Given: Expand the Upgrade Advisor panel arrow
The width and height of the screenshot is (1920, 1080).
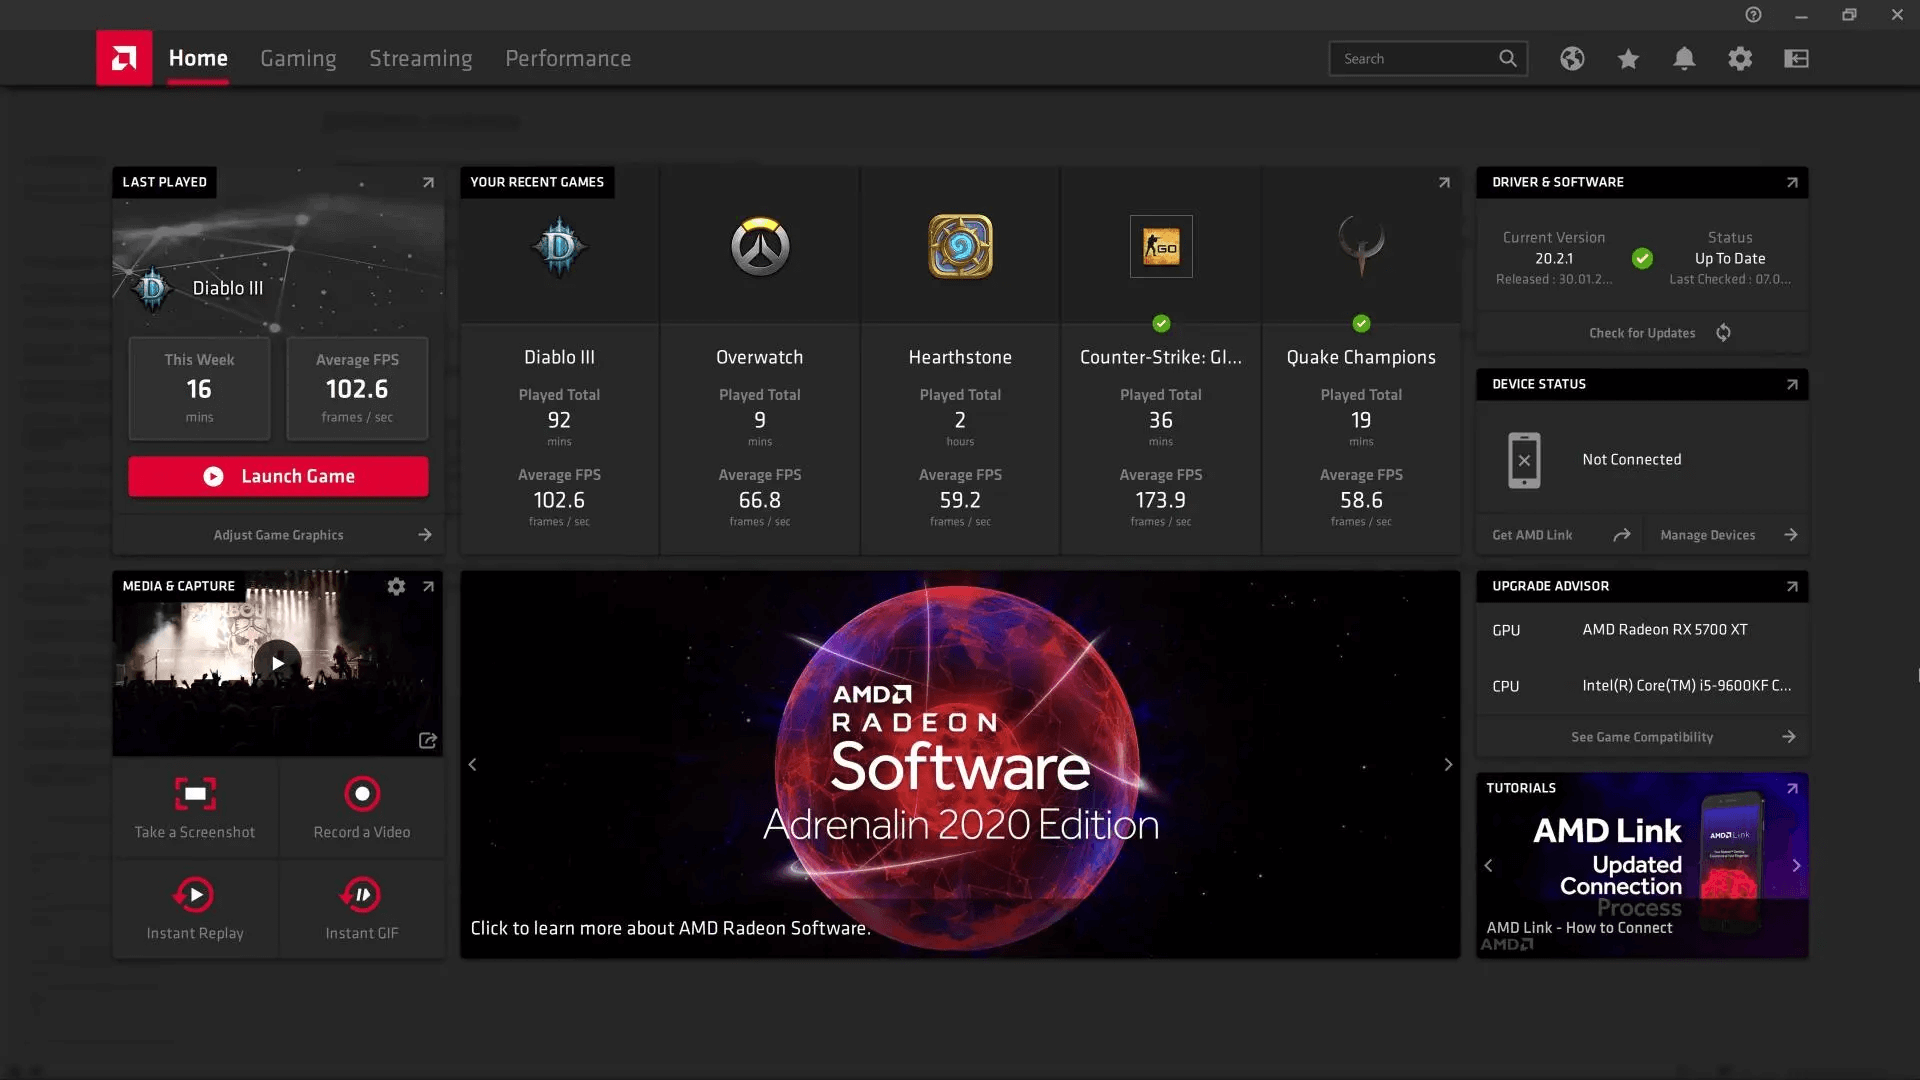Looking at the screenshot, I should coord(1792,587).
